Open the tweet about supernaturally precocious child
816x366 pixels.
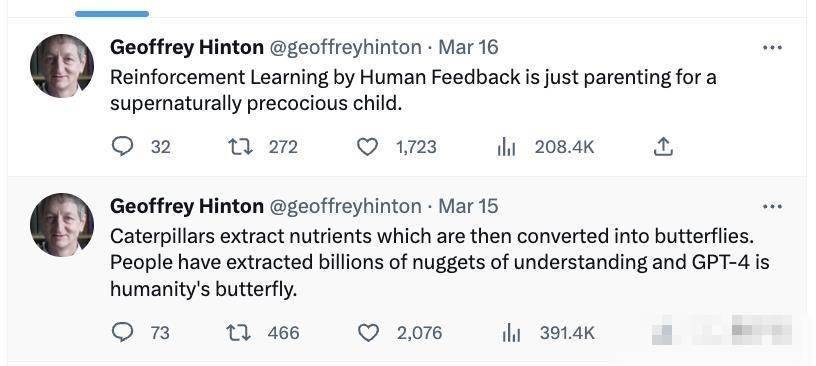coord(413,91)
